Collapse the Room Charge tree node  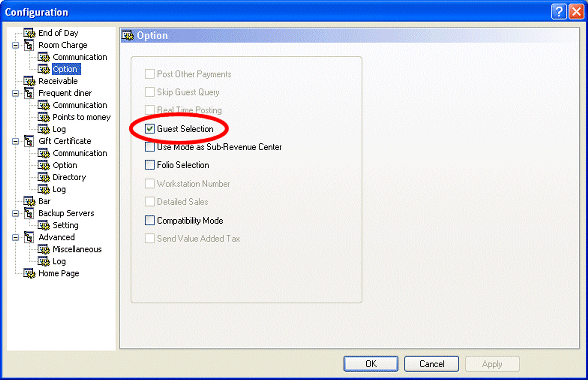pyautogui.click(x=15, y=45)
